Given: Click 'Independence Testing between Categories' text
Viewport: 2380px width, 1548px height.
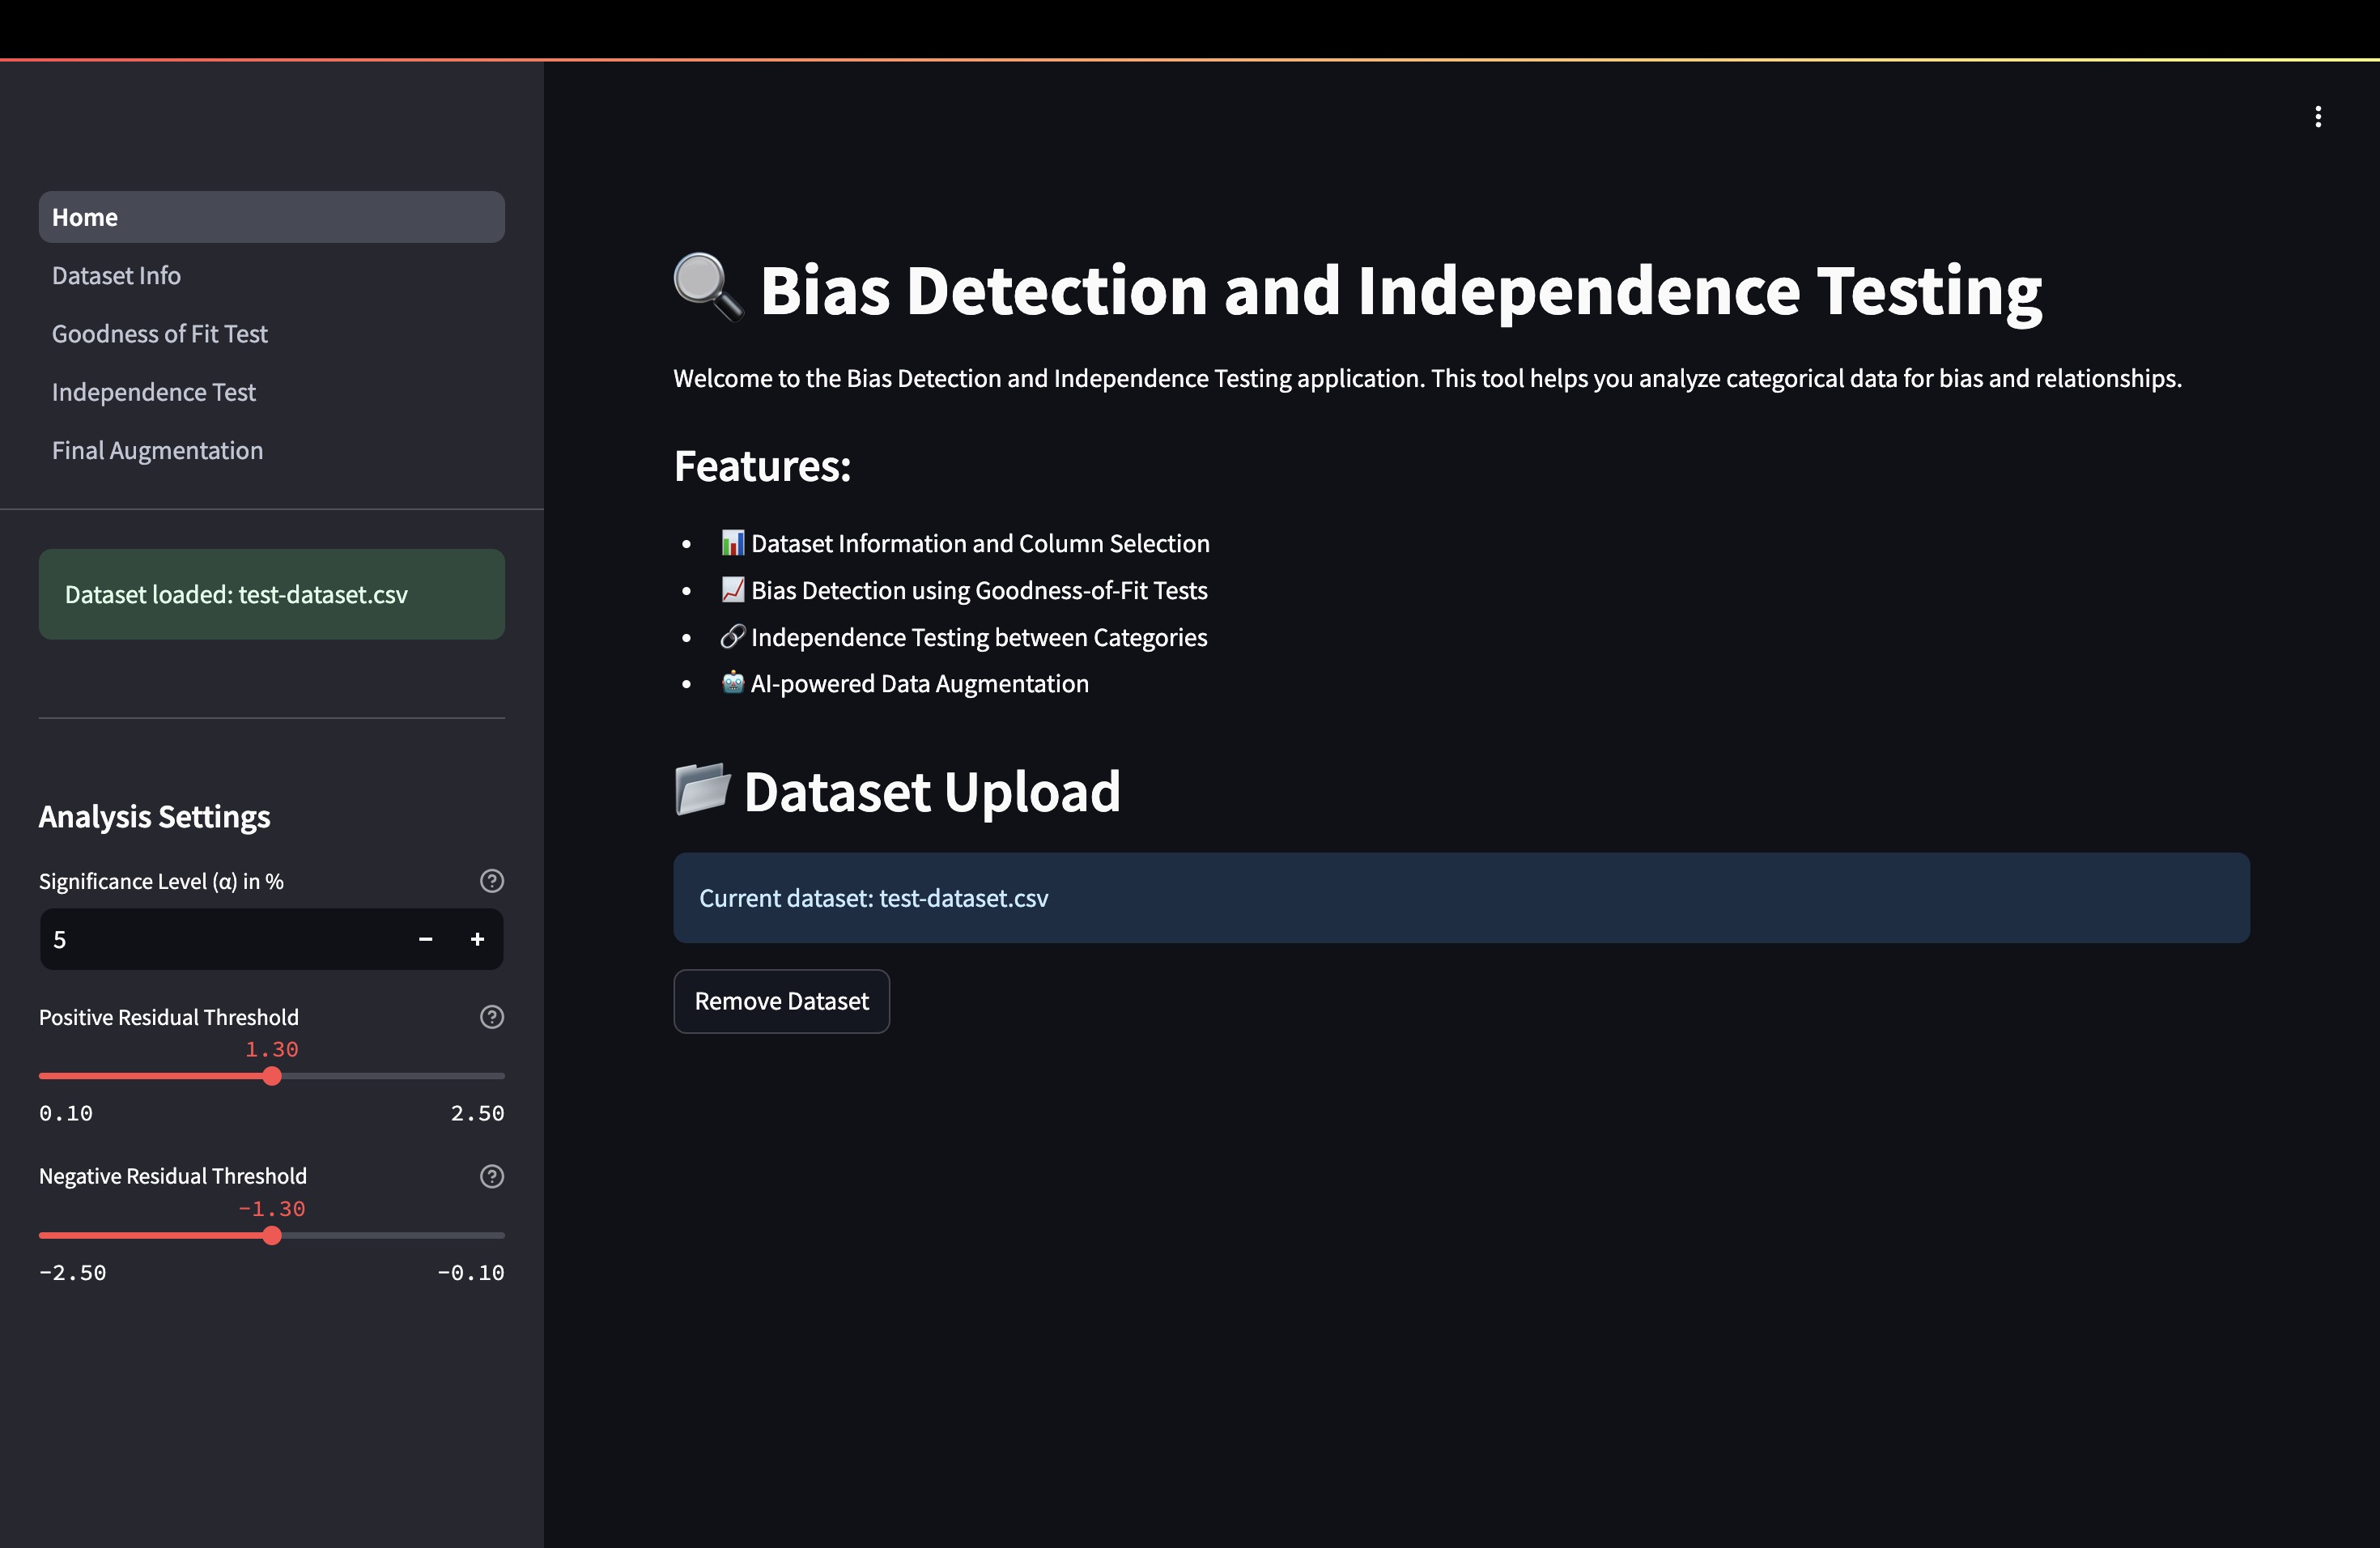Looking at the screenshot, I should [x=979, y=637].
